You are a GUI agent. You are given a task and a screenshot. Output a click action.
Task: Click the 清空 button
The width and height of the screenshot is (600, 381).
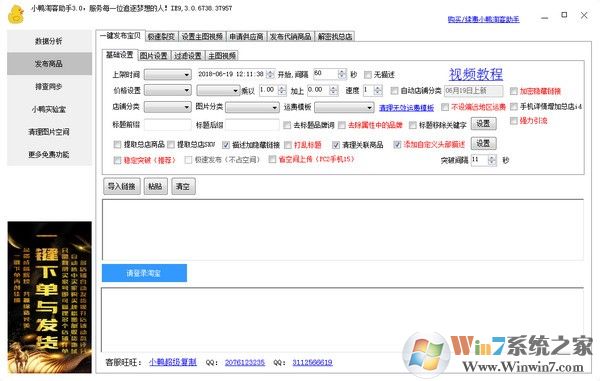tap(183, 187)
